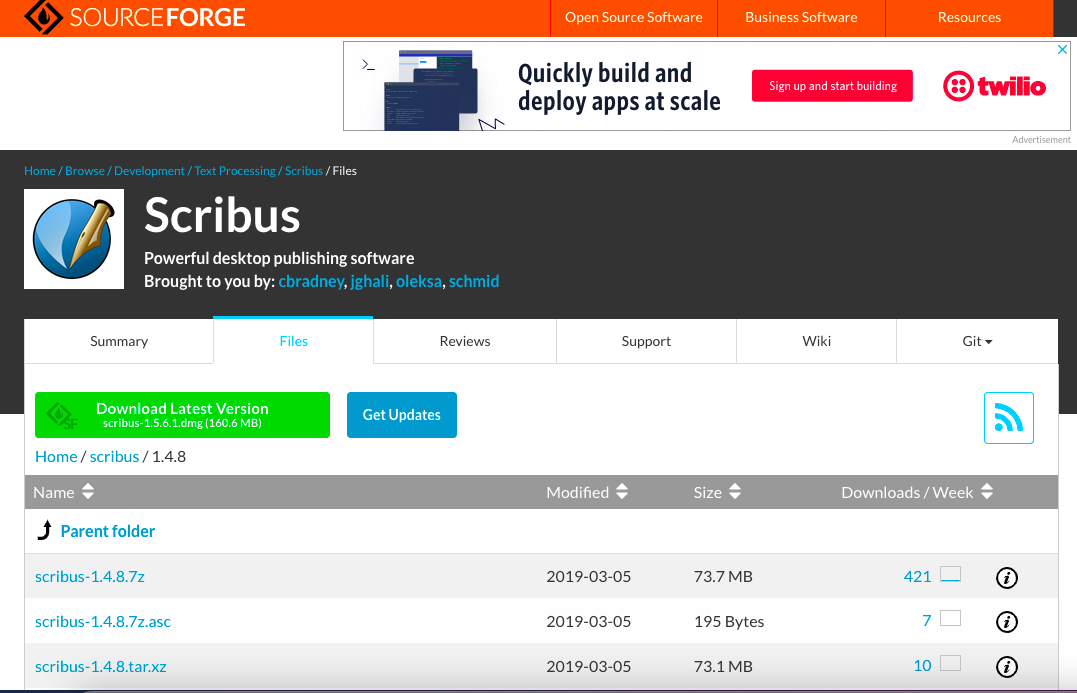This screenshot has width=1077, height=693.
Task: Click the 73.1 MB size value
Action: point(723,666)
